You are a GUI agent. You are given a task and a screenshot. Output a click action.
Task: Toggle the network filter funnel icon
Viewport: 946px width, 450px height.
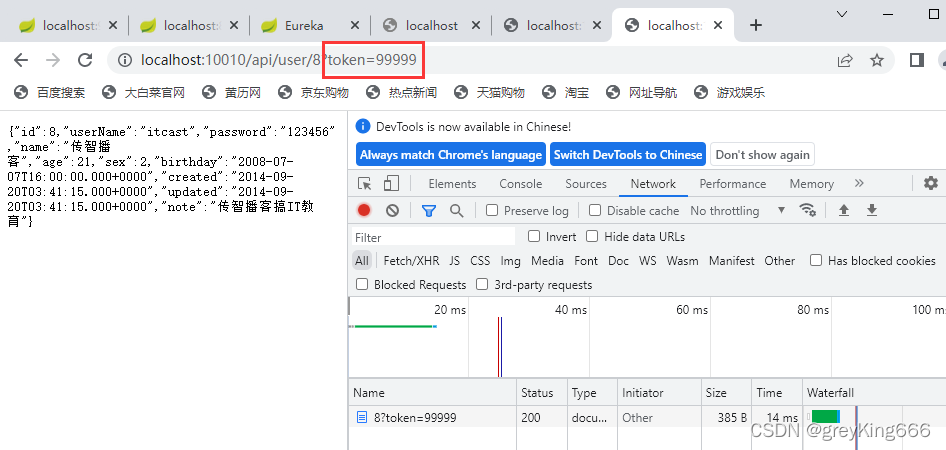tap(429, 210)
